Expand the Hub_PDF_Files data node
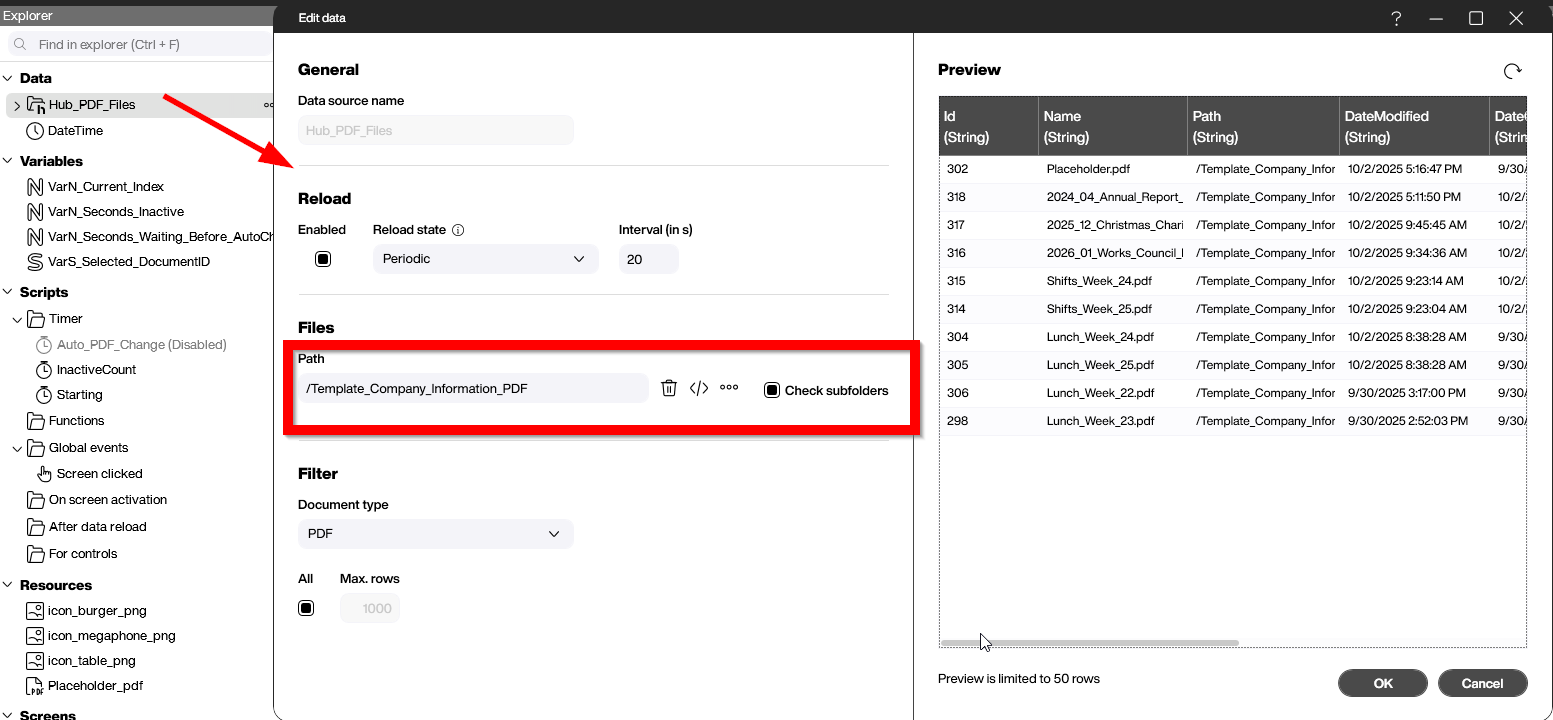This screenshot has width=1553, height=720. pyautogui.click(x=17, y=105)
